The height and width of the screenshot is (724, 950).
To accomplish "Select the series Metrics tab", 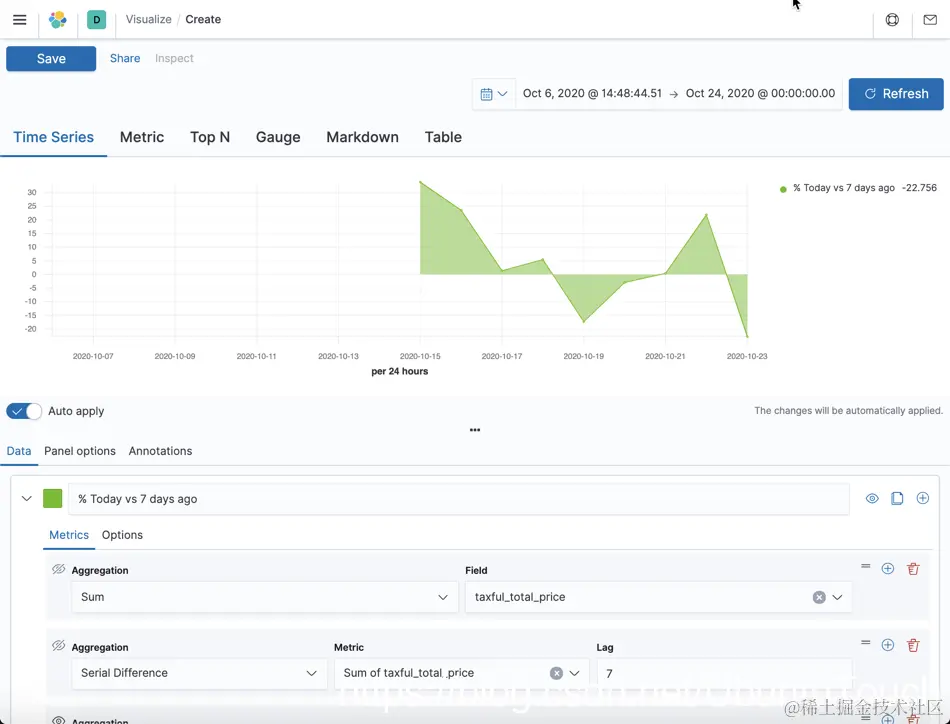I will click(x=69, y=535).
